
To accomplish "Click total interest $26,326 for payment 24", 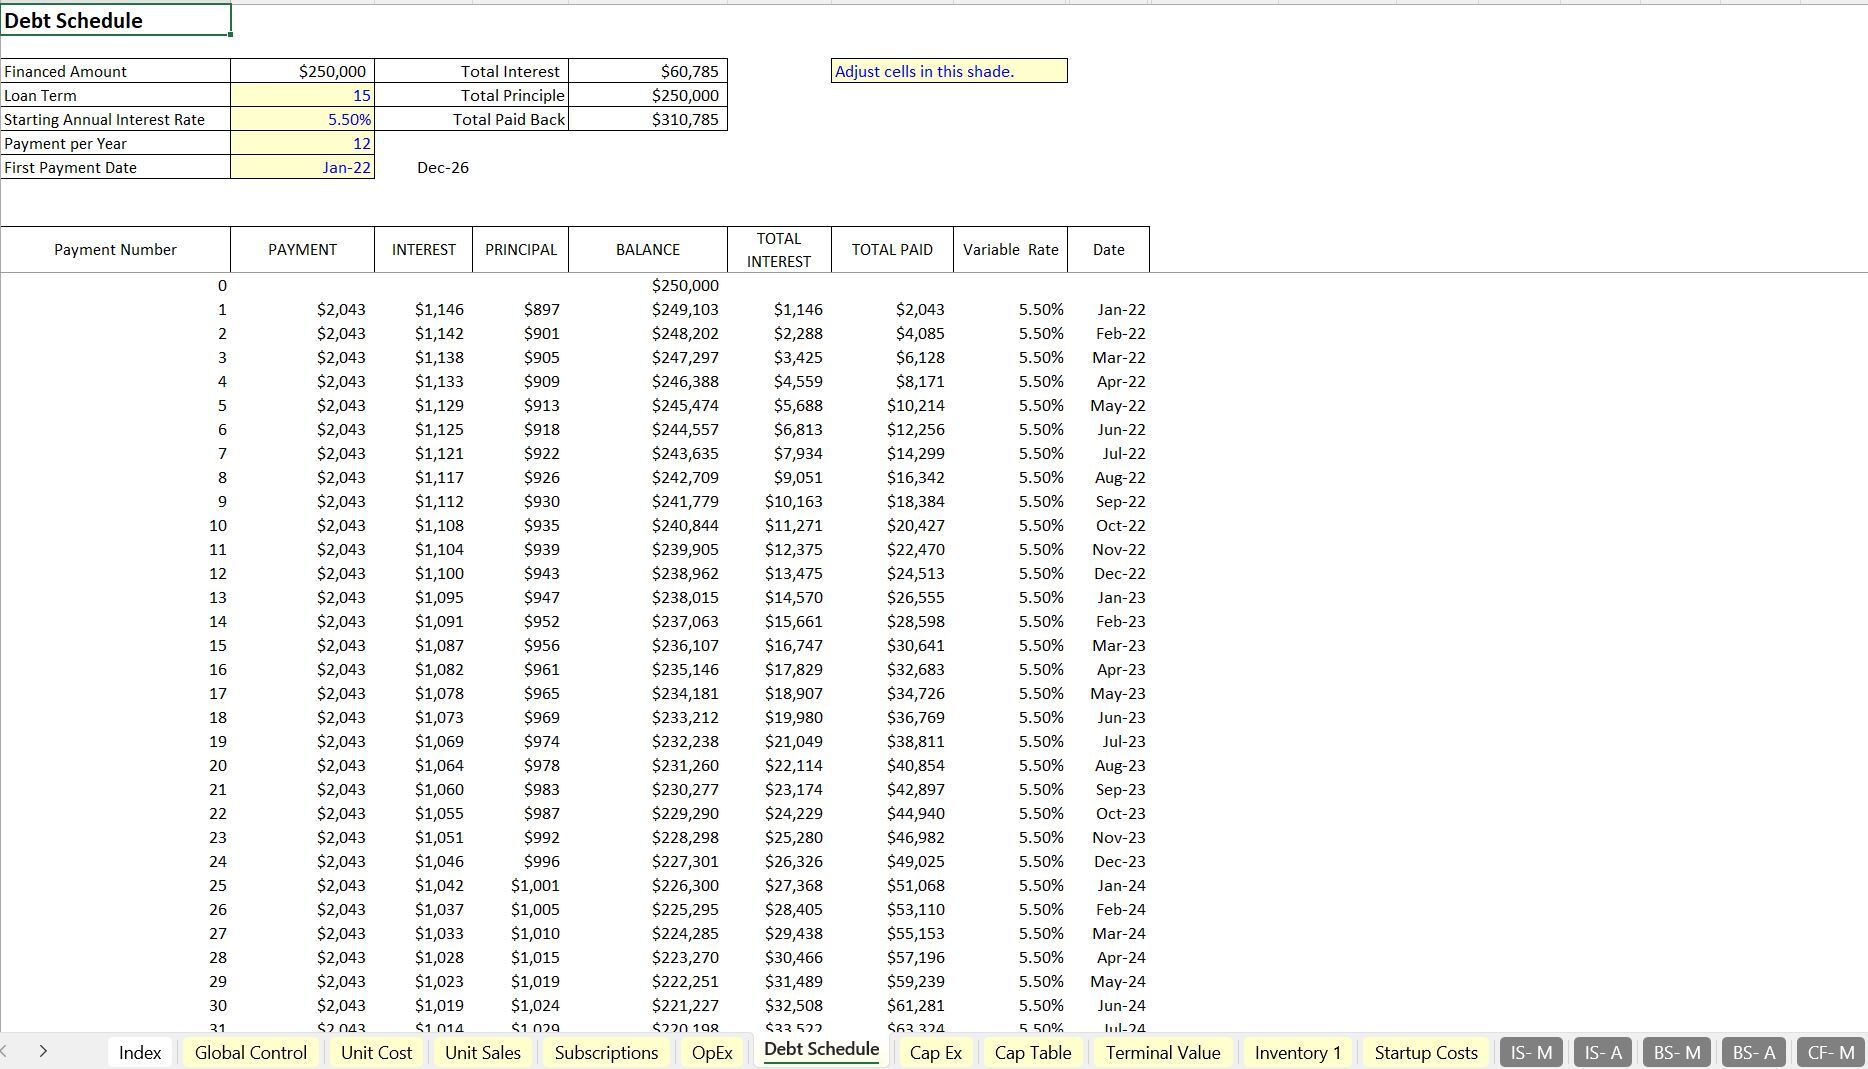I will 779,861.
